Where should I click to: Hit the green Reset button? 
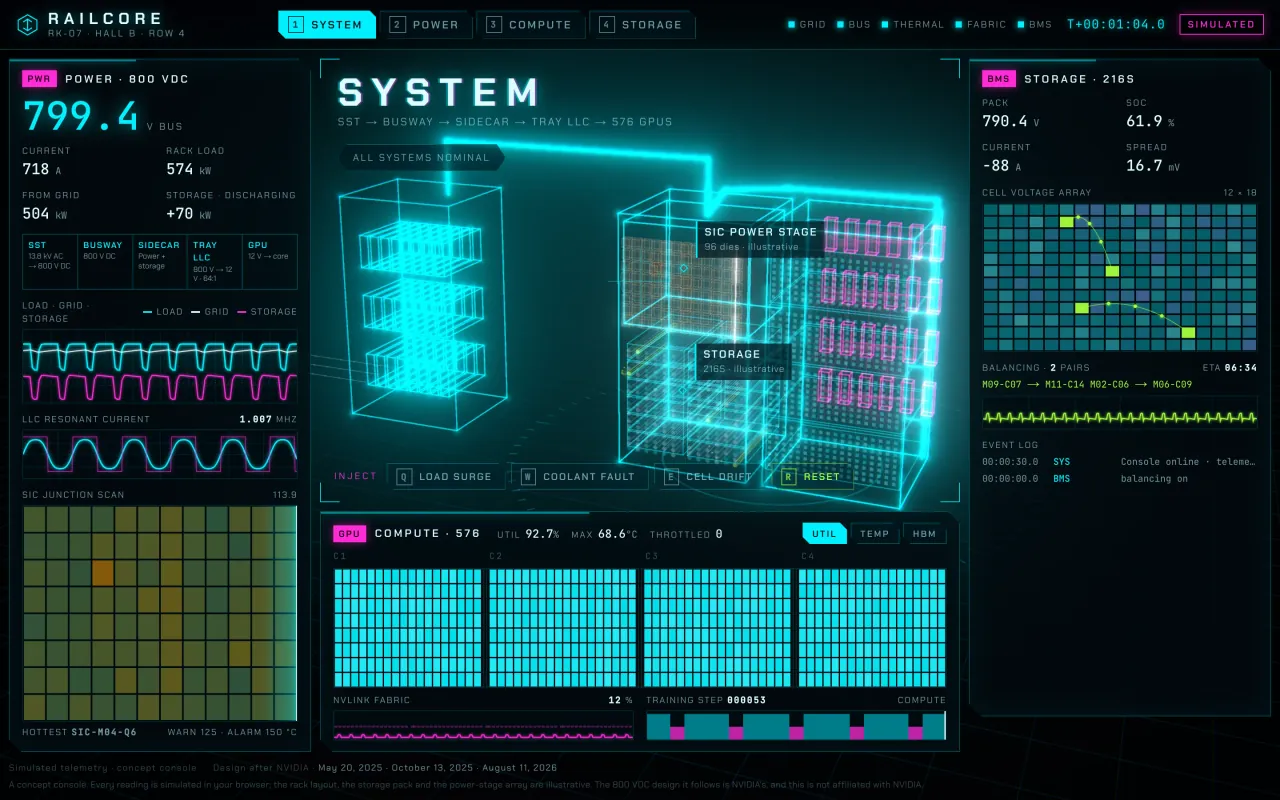pos(812,477)
